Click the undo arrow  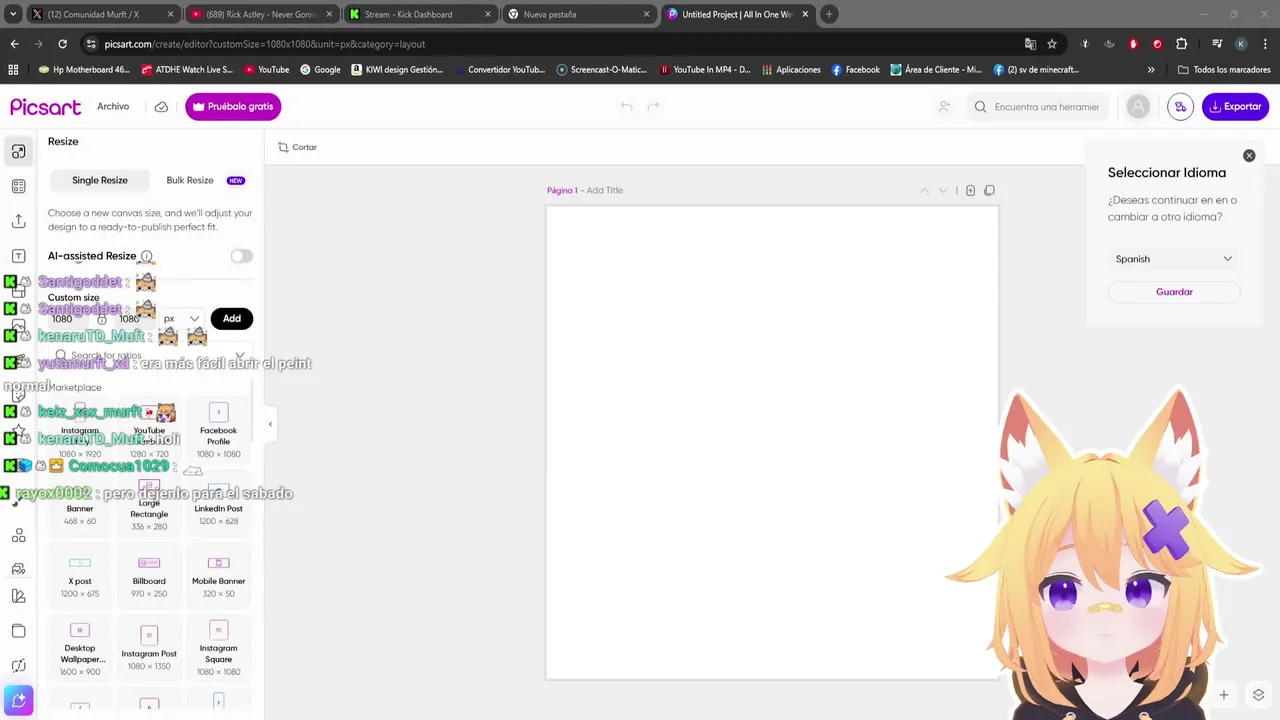pyautogui.click(x=626, y=107)
